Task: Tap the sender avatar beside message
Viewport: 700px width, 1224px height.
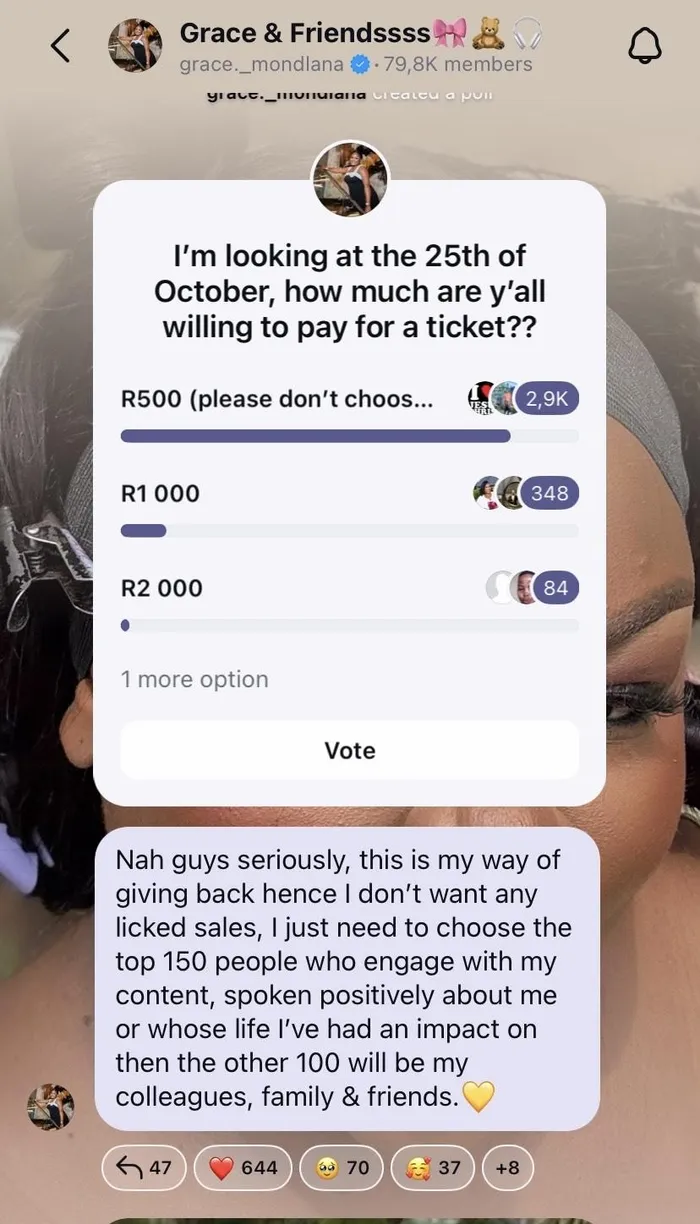Action: click(50, 1107)
